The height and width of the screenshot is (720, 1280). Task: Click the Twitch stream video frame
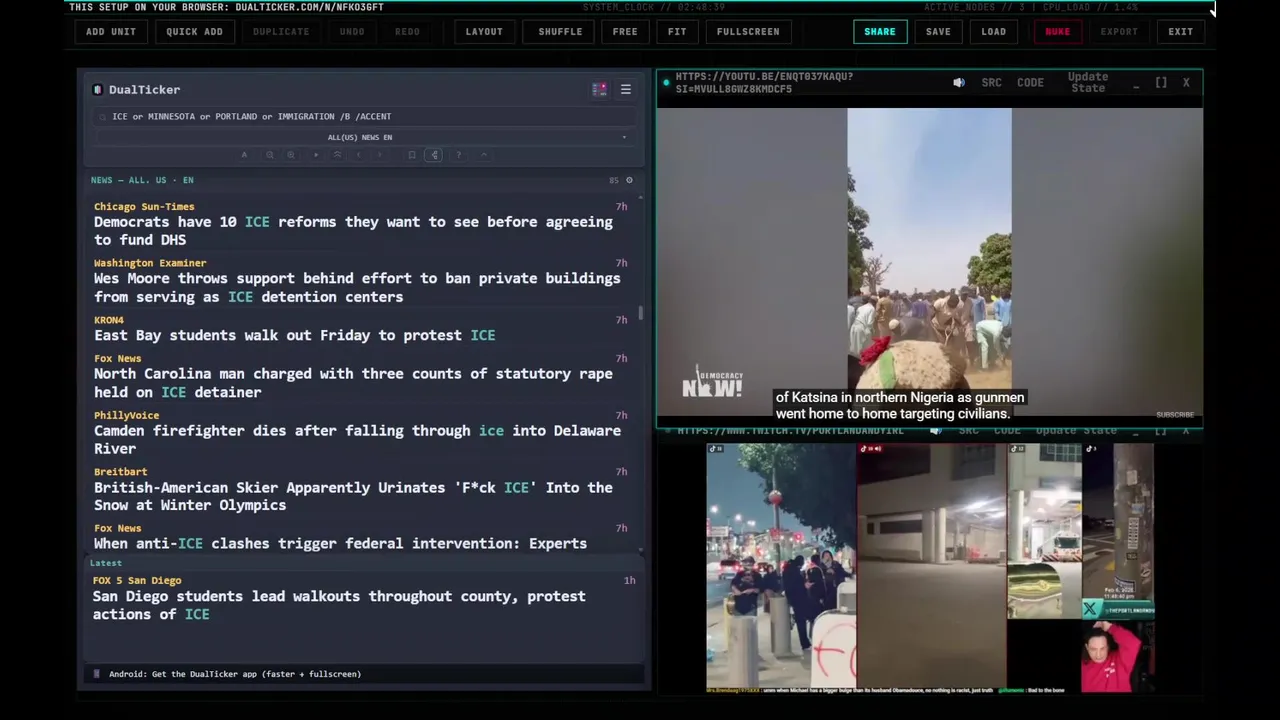point(930,566)
